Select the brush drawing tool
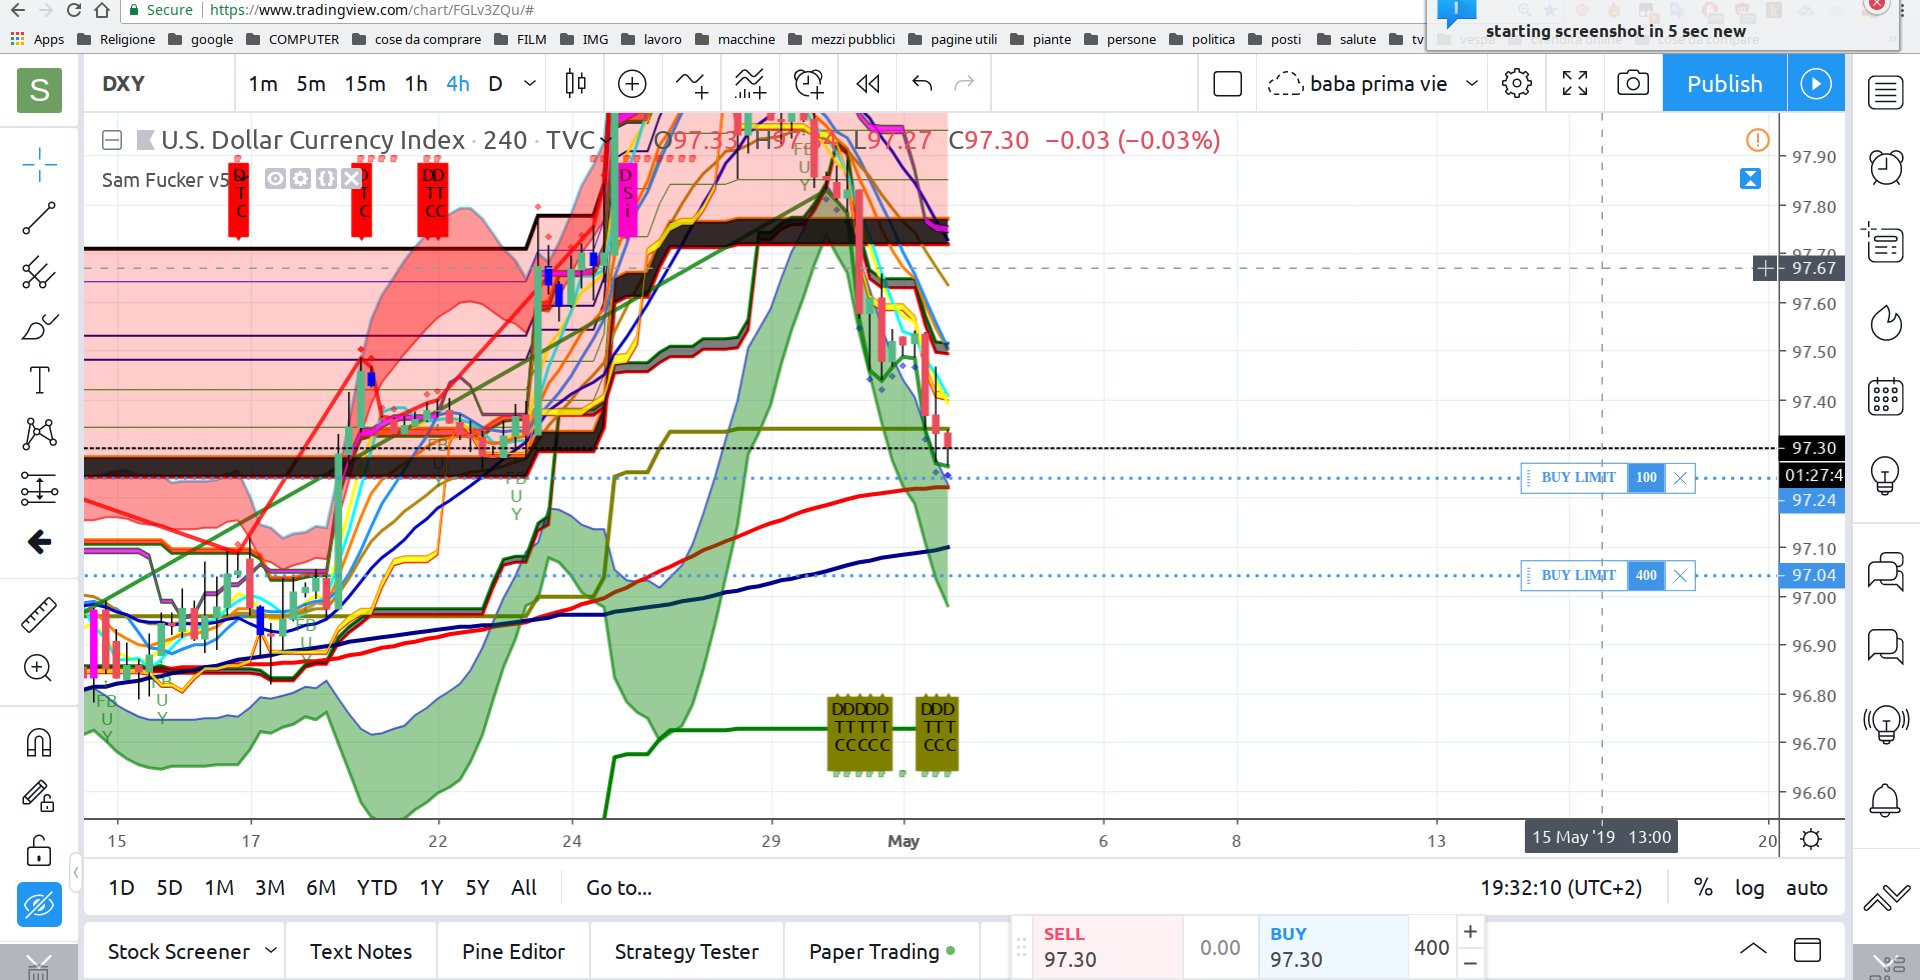 39,327
